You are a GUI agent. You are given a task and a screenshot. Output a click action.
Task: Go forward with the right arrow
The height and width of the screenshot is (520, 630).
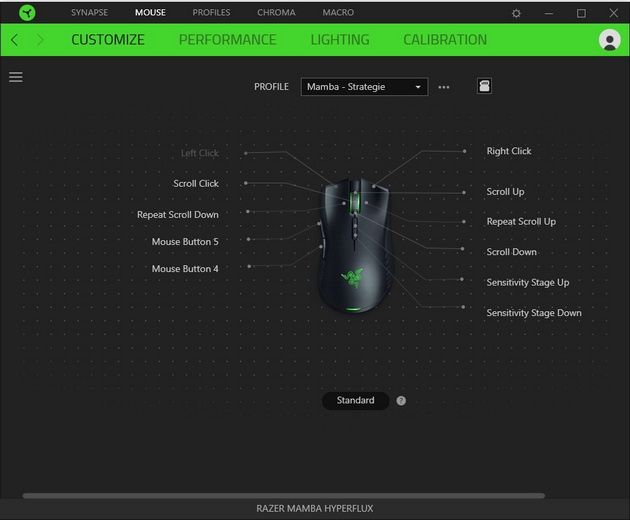40,40
